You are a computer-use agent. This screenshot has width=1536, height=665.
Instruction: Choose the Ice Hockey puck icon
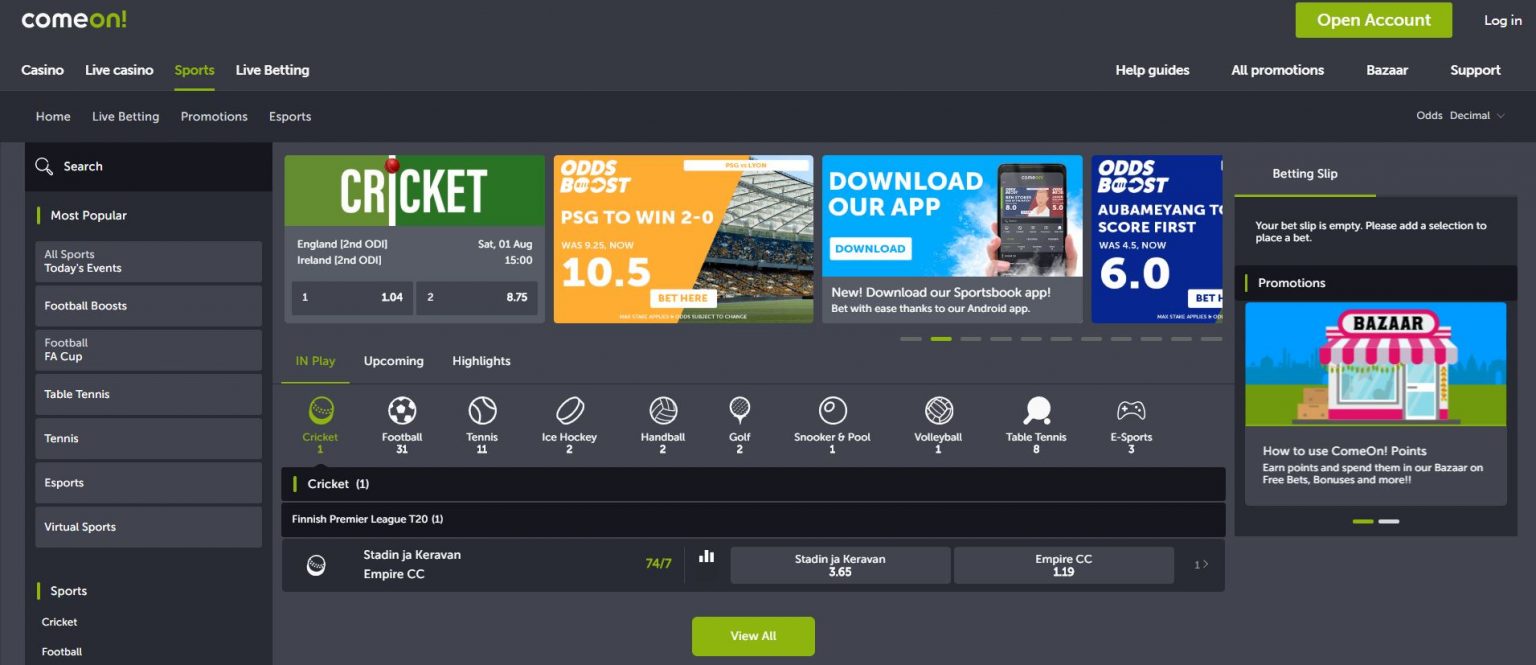569,411
